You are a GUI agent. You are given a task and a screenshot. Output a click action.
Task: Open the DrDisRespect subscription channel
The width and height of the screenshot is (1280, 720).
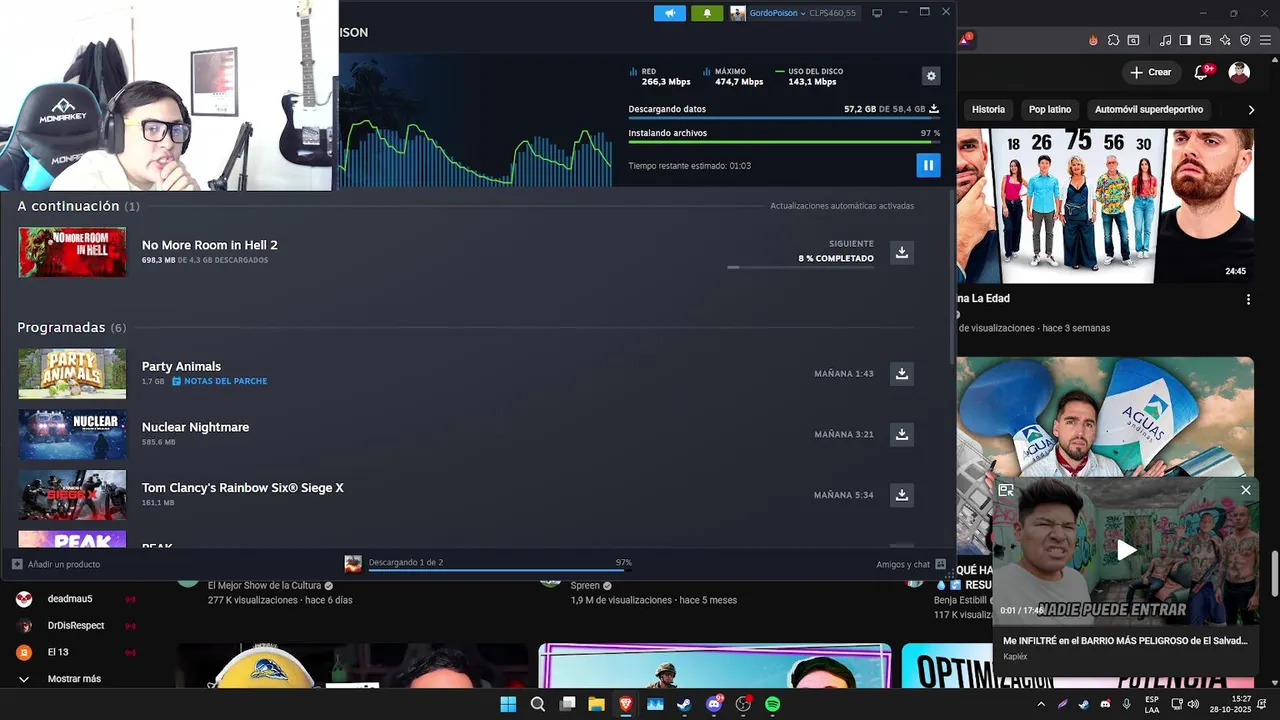click(76, 626)
